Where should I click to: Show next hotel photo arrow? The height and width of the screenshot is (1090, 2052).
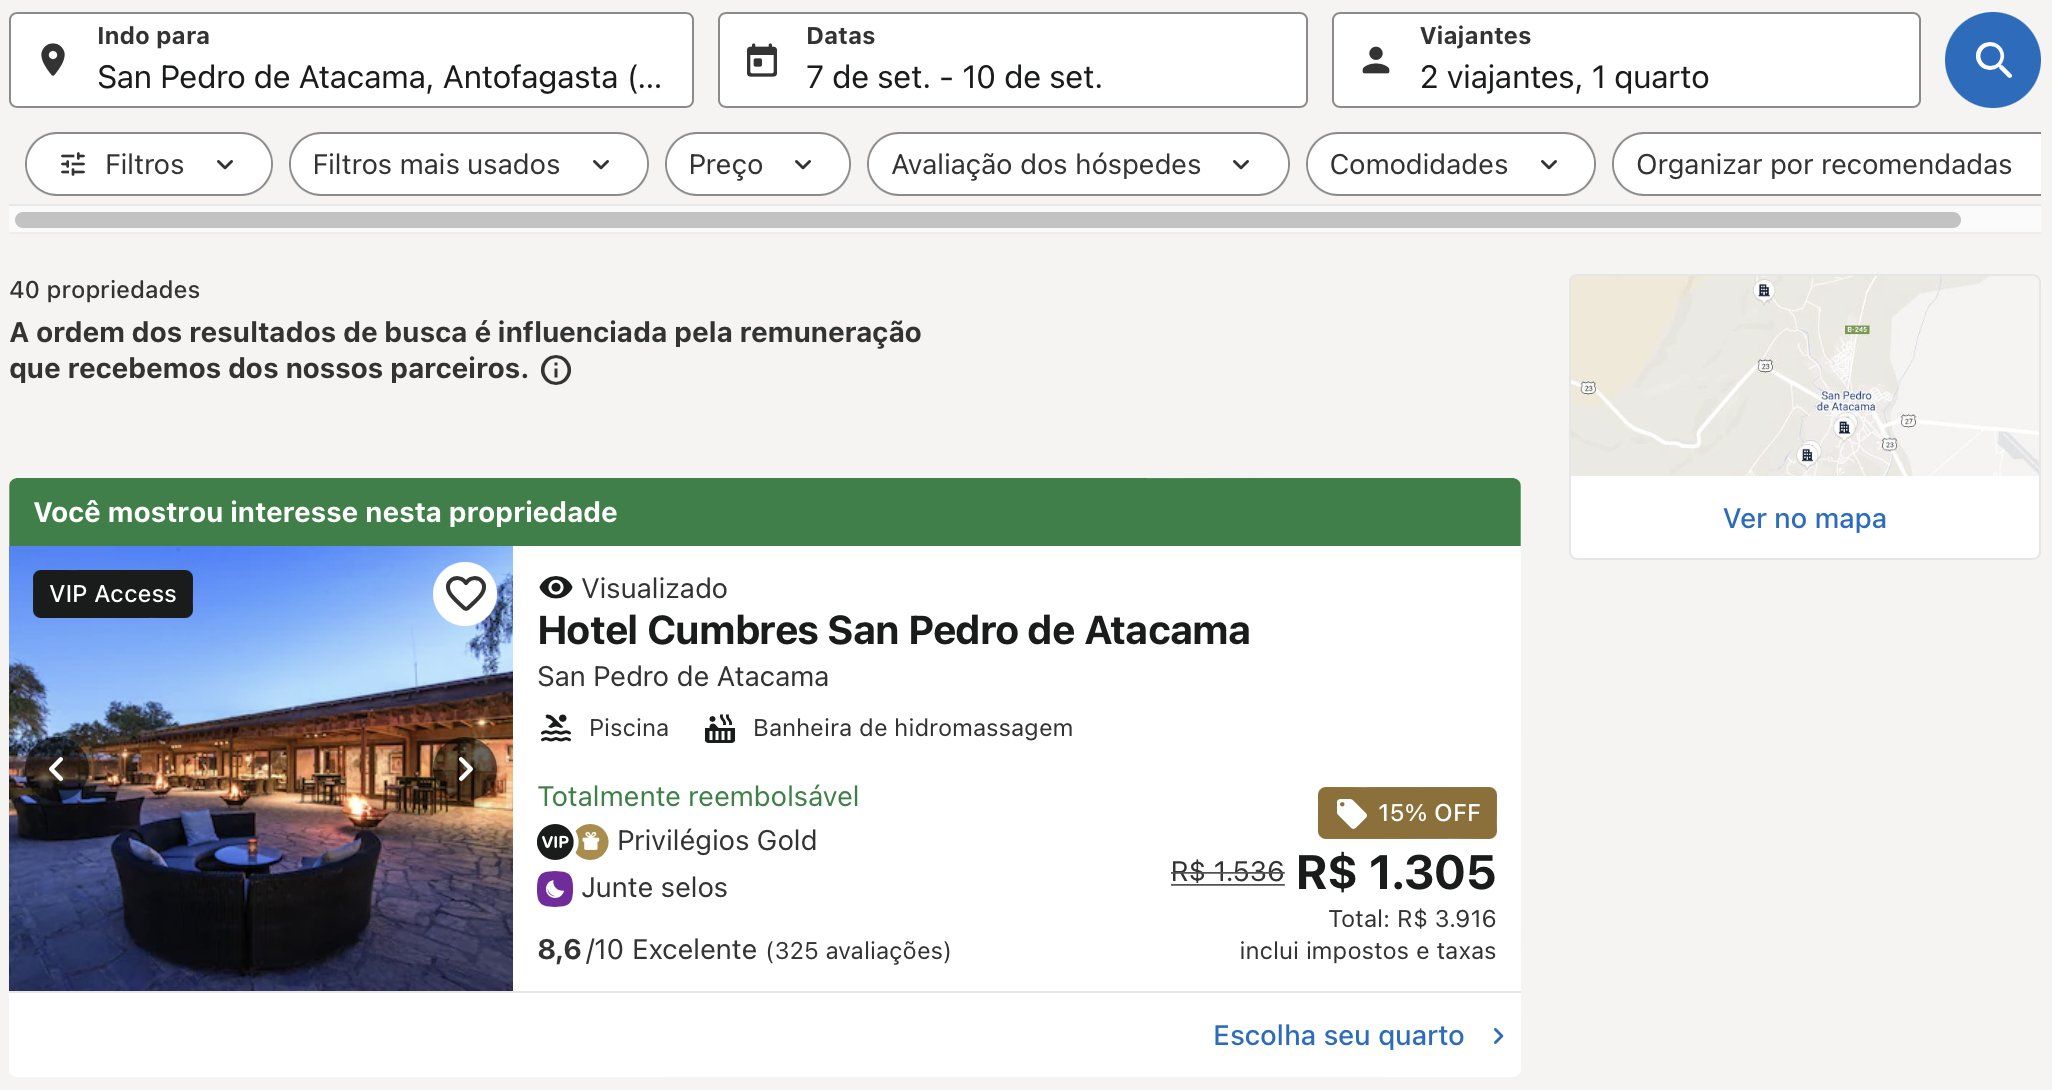[465, 769]
